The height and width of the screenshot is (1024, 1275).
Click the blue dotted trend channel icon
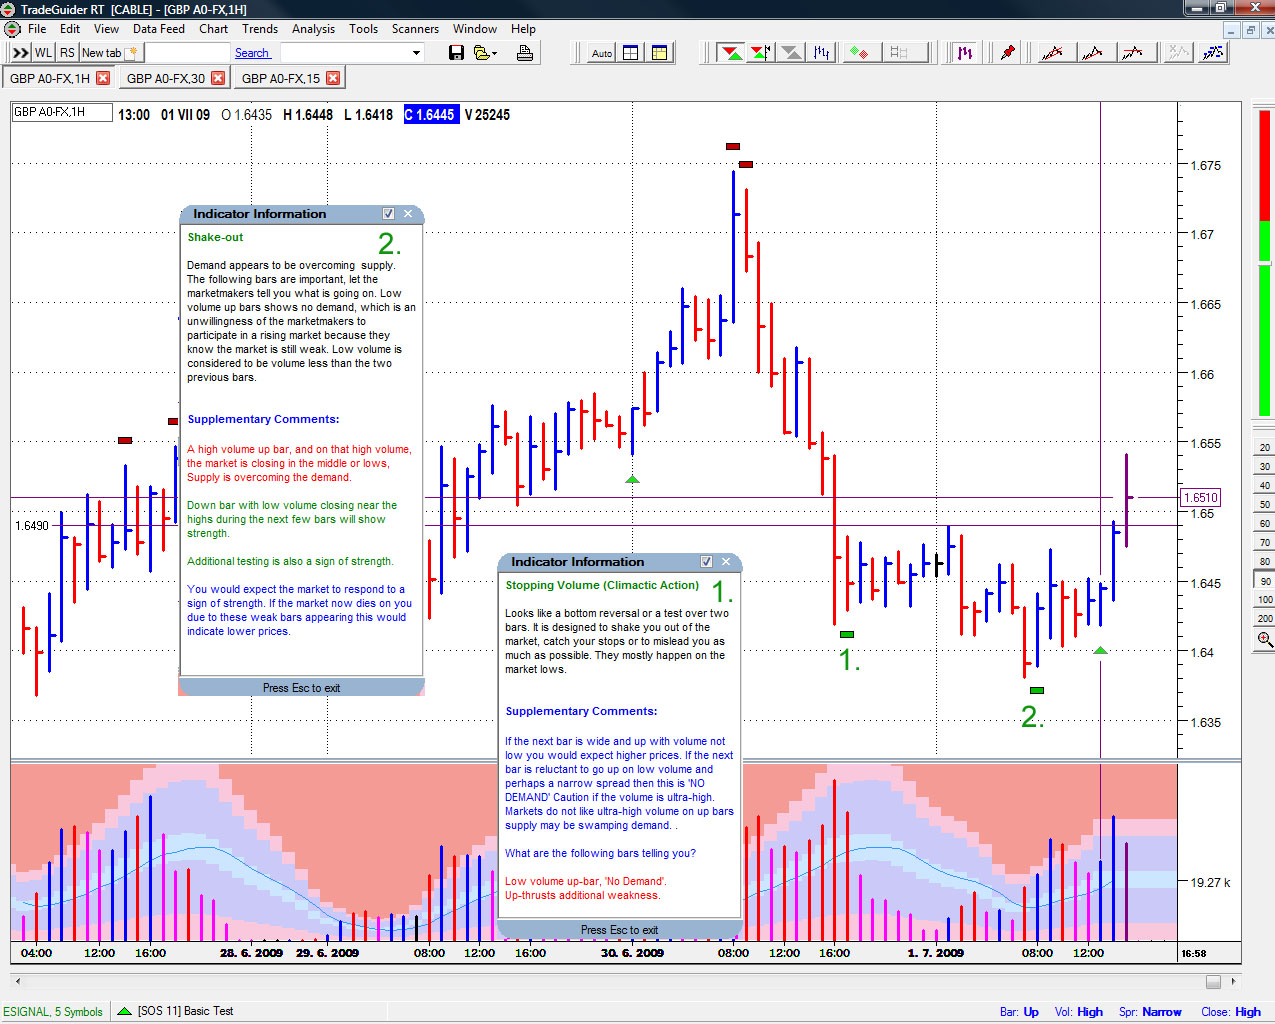tap(1213, 53)
